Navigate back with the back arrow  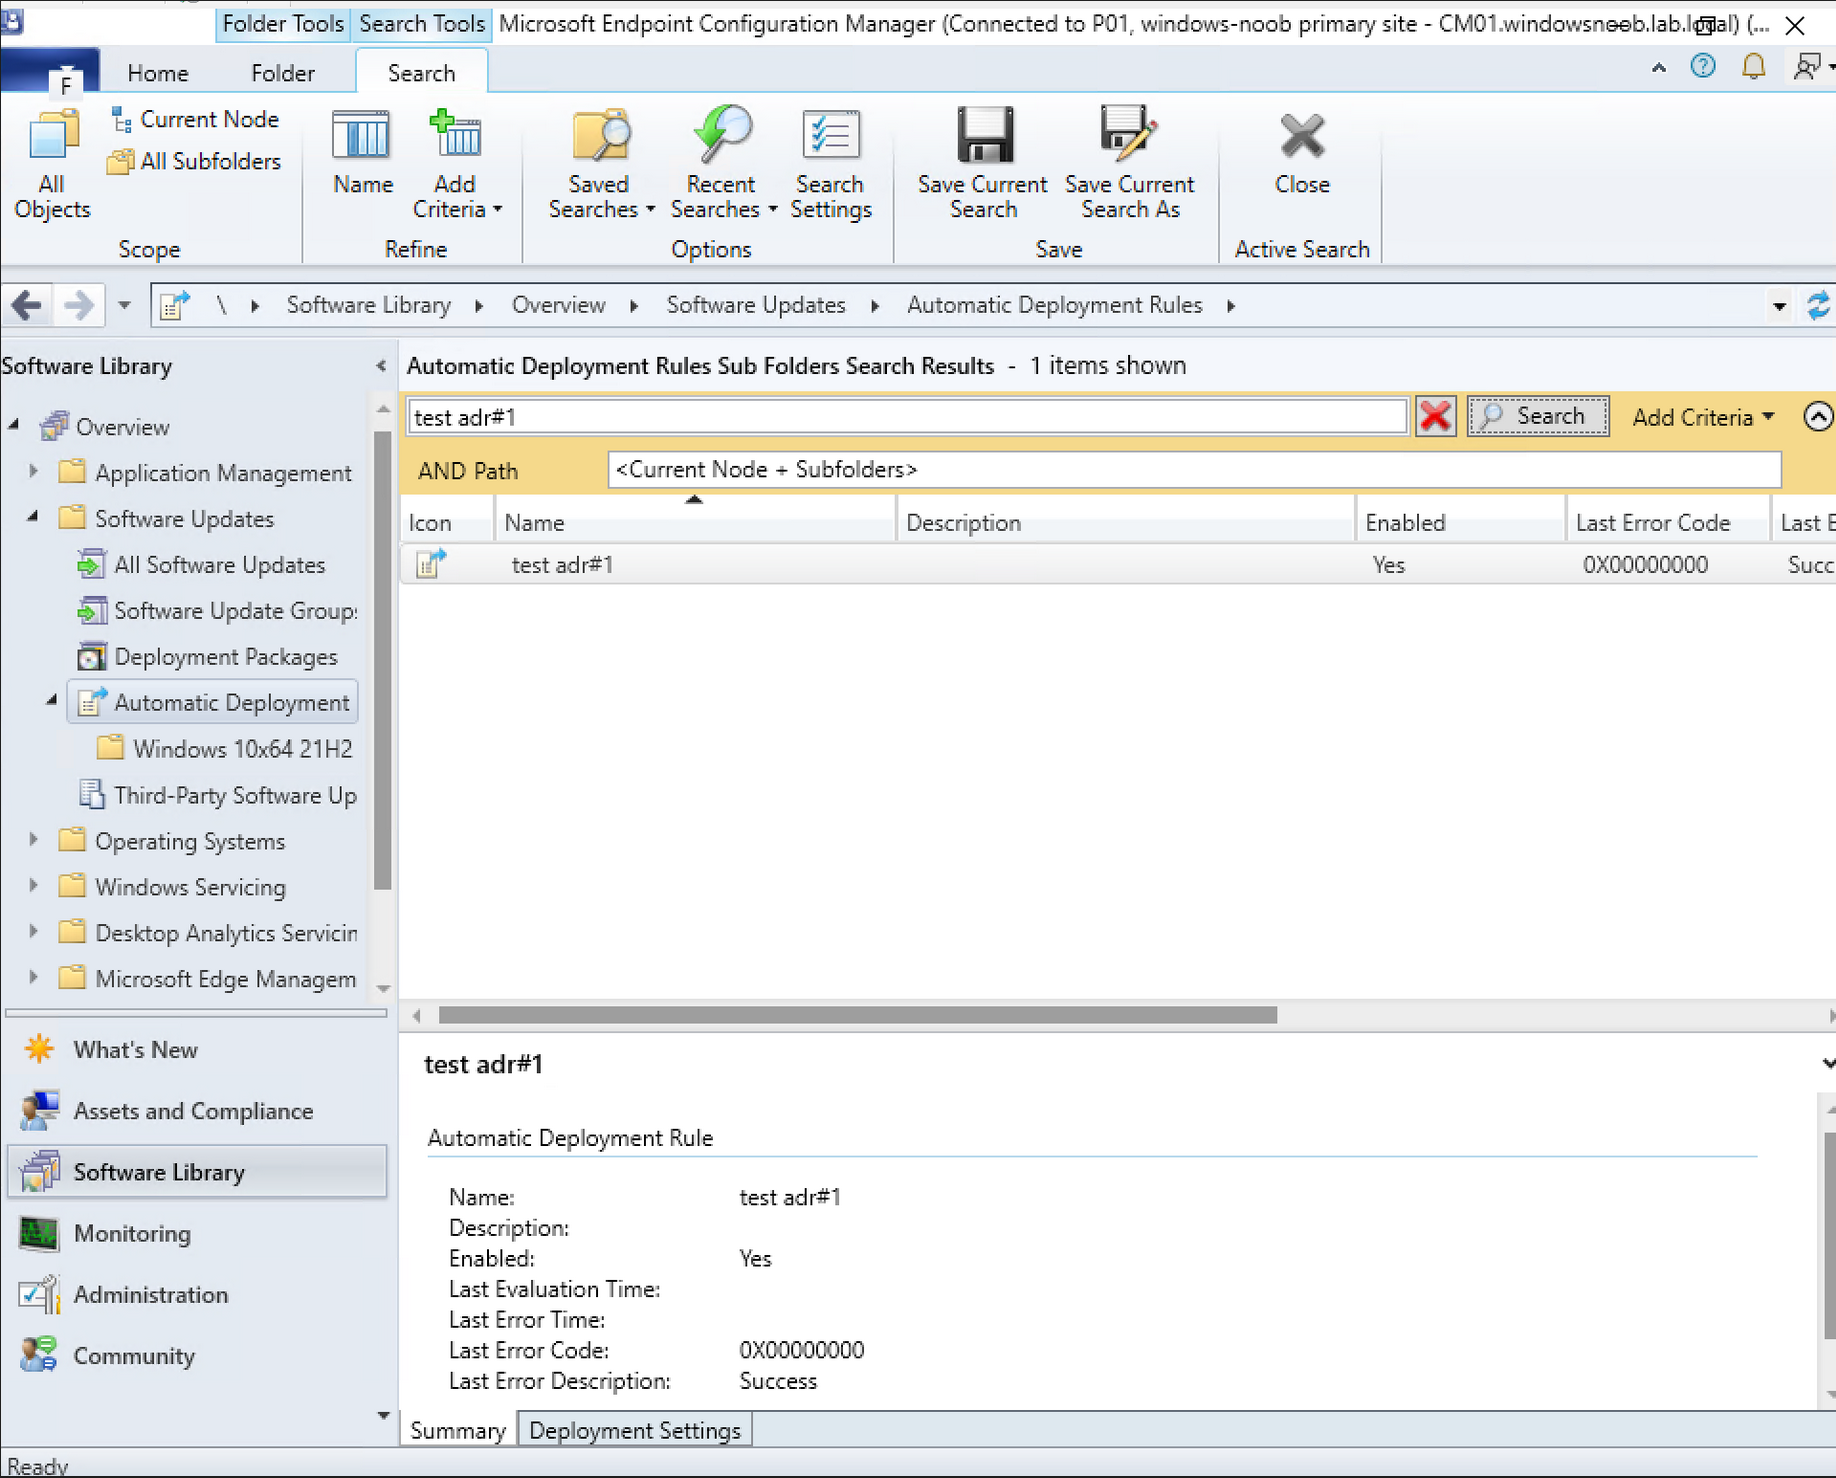click(x=27, y=305)
